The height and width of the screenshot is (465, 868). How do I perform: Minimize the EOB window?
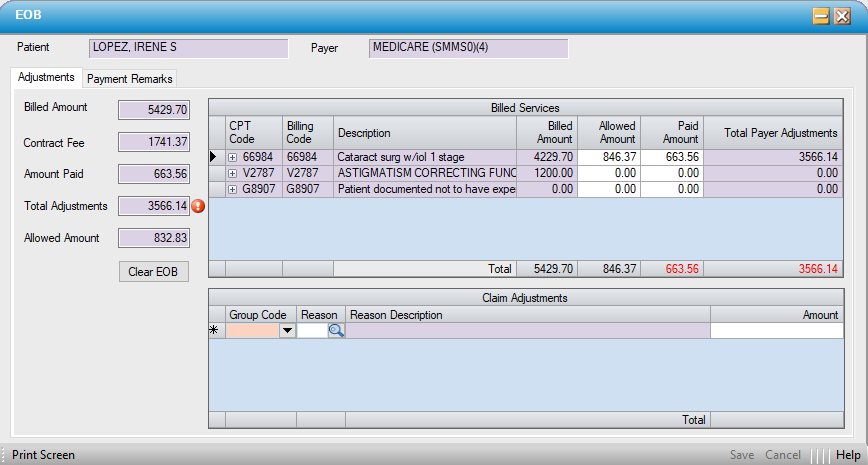click(820, 16)
